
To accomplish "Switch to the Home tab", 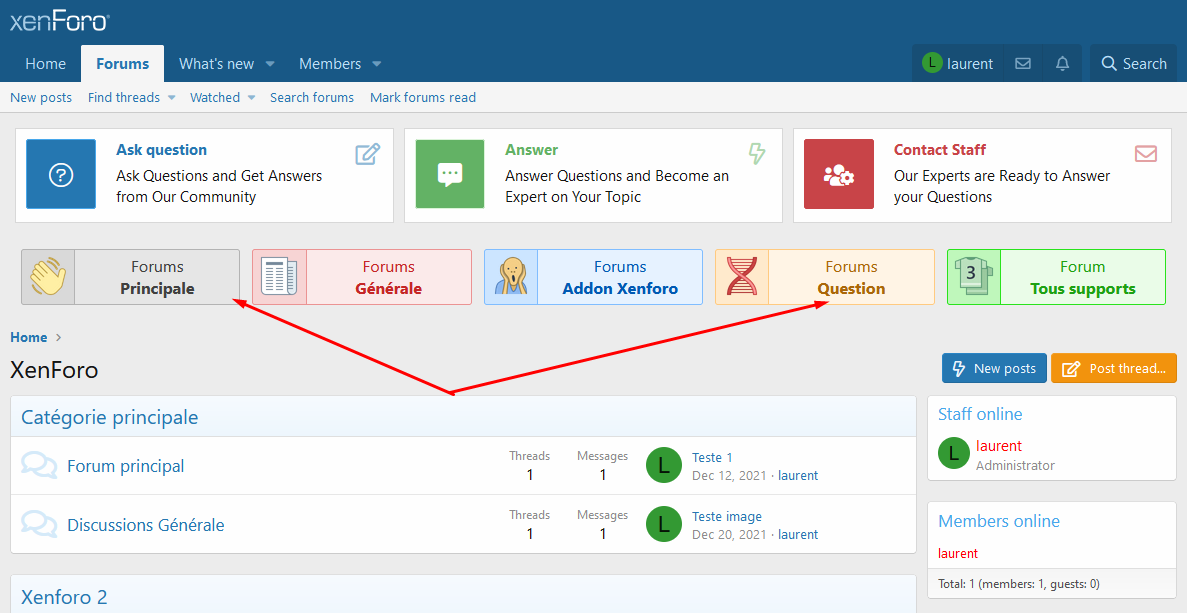I will coord(45,64).
